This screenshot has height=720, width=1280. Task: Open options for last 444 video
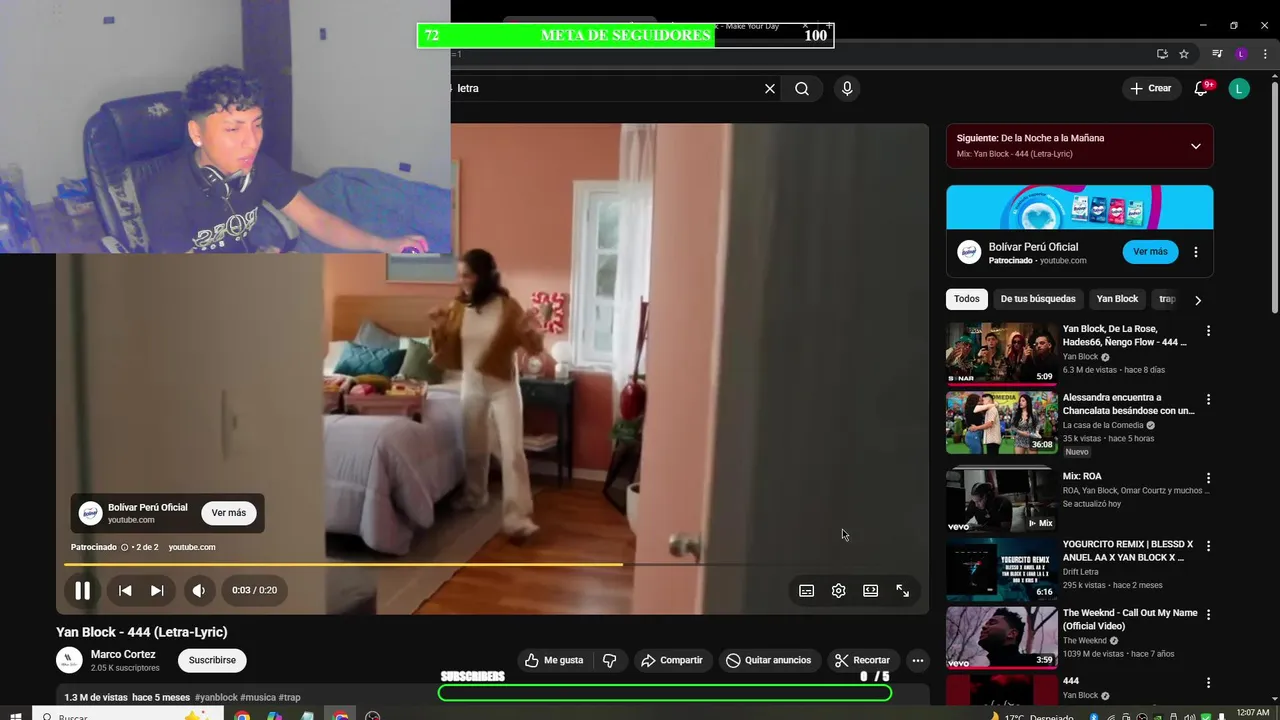(x=1208, y=683)
